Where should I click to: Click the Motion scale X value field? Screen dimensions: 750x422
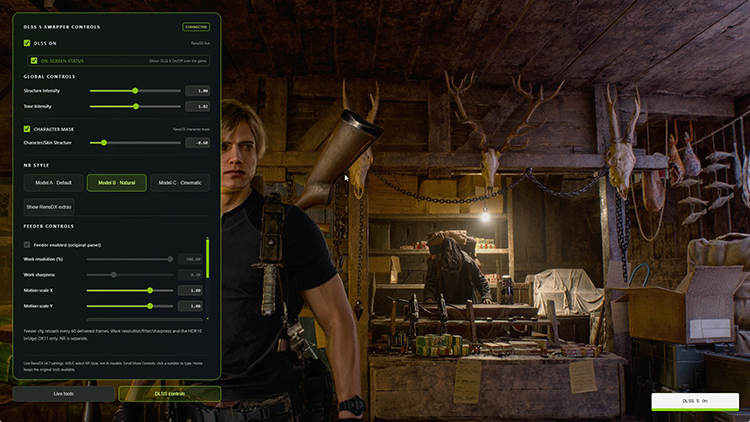pyautogui.click(x=190, y=290)
